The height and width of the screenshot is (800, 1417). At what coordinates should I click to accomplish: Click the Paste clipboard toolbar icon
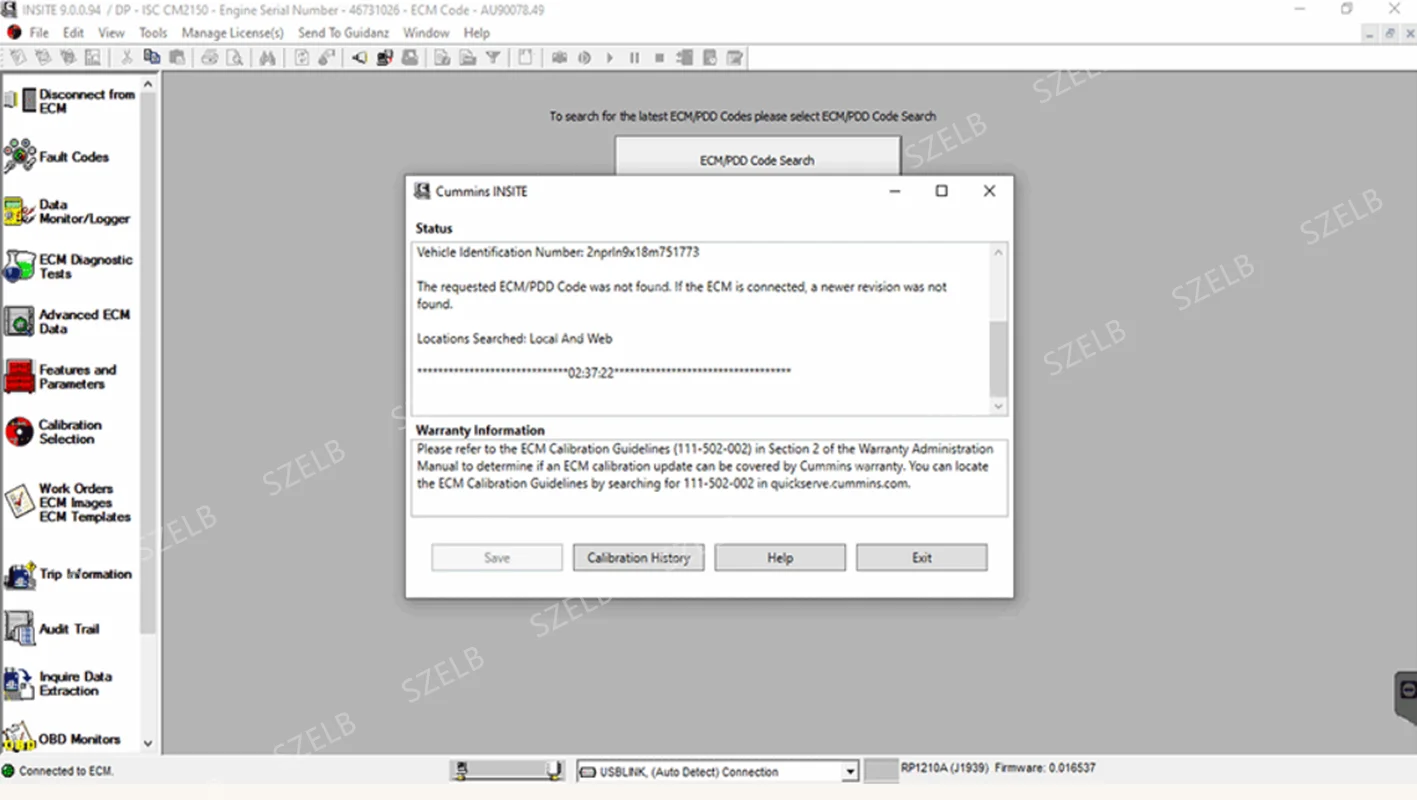click(x=177, y=58)
